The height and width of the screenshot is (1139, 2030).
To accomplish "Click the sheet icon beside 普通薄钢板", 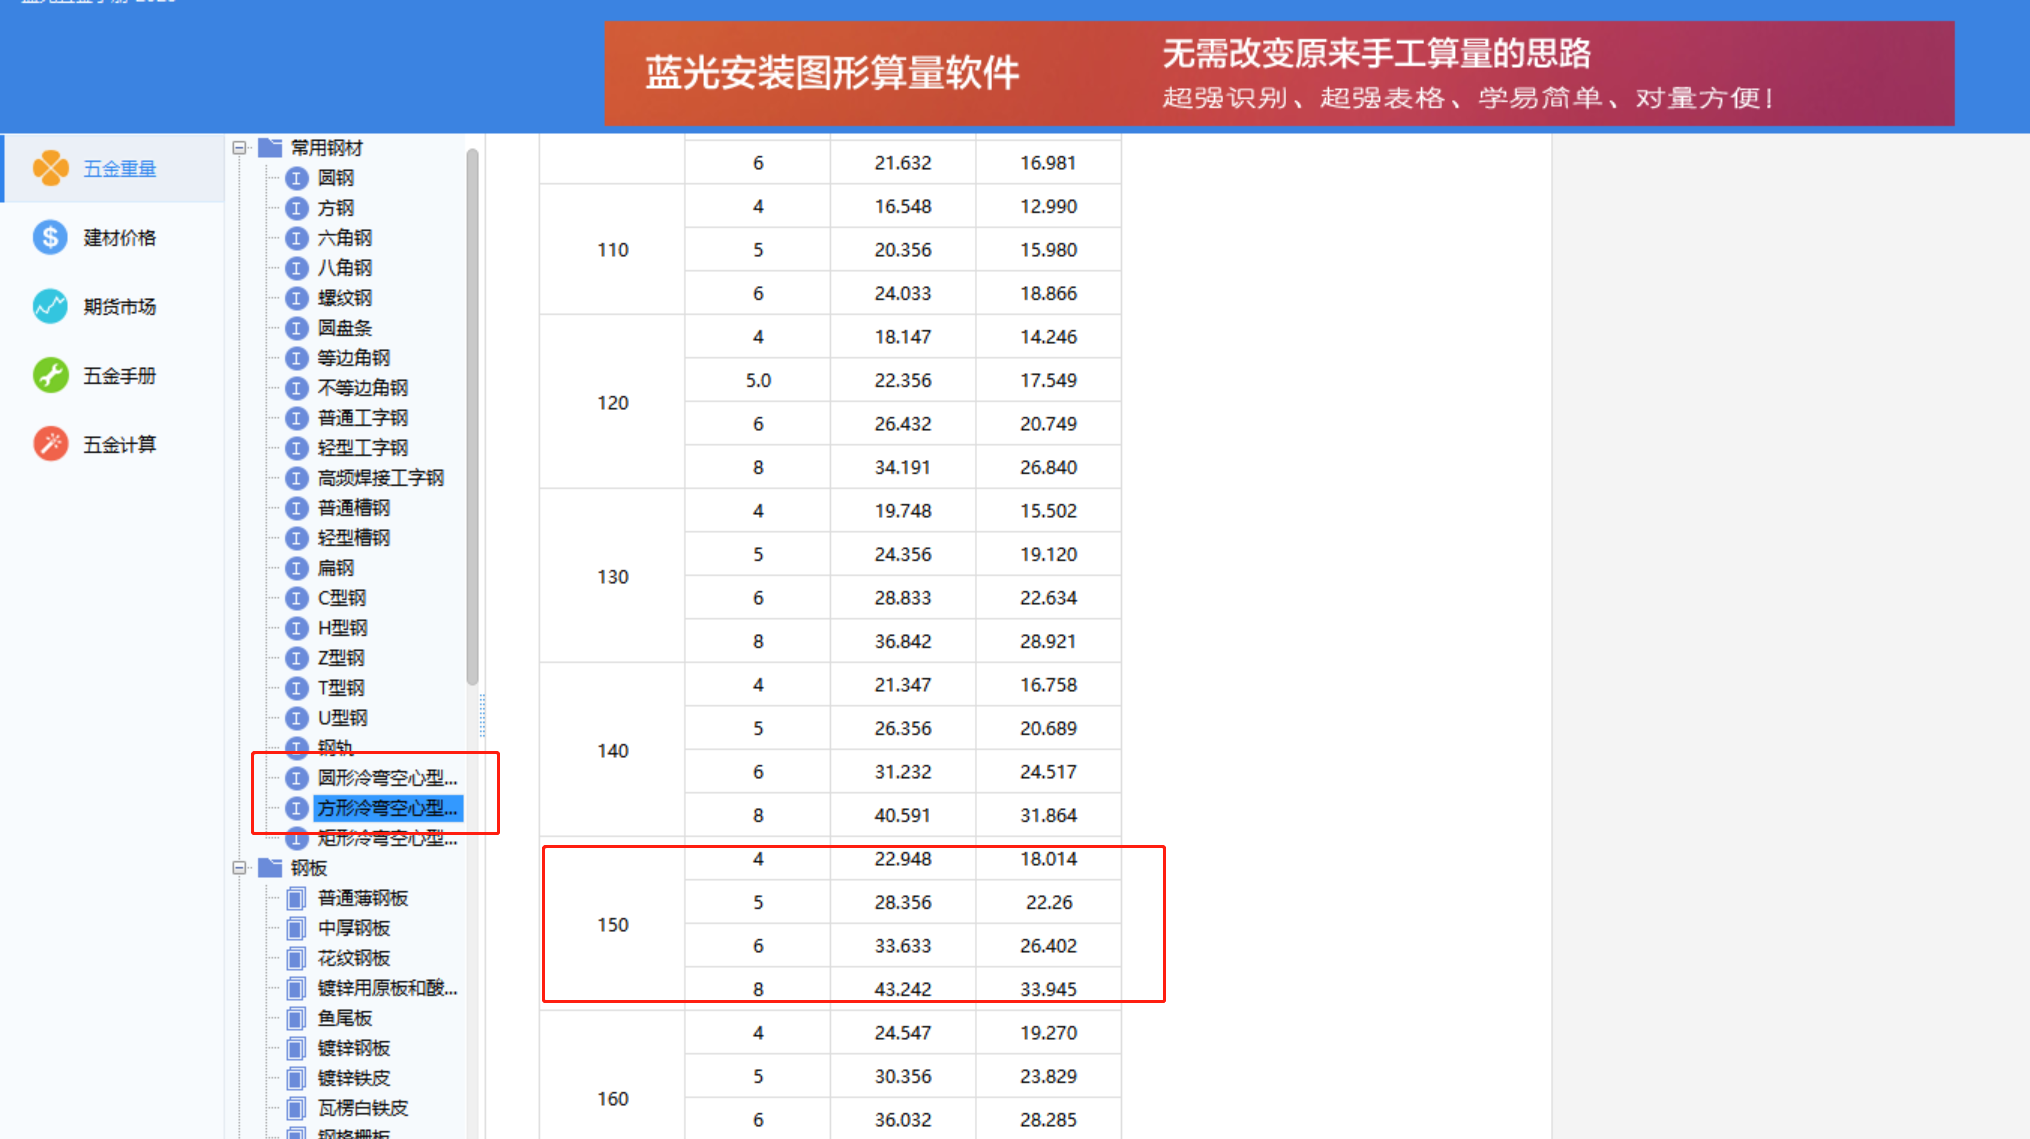I will (x=296, y=898).
